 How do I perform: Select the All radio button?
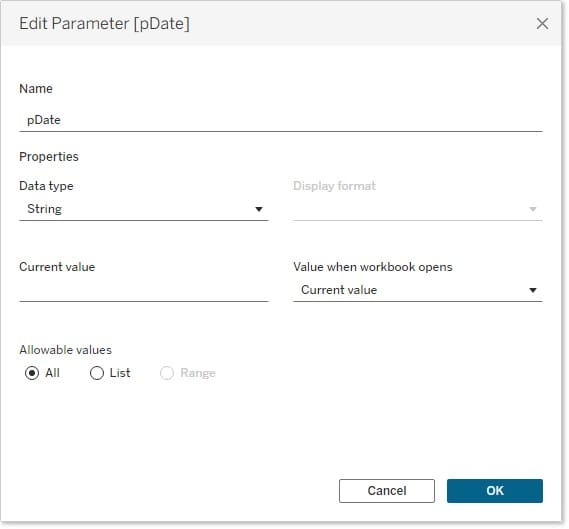click(x=32, y=373)
